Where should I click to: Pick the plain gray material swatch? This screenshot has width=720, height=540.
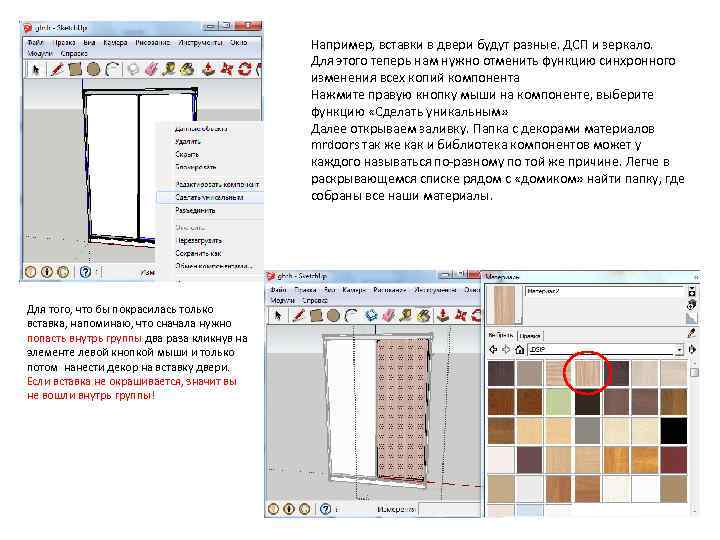click(587, 431)
